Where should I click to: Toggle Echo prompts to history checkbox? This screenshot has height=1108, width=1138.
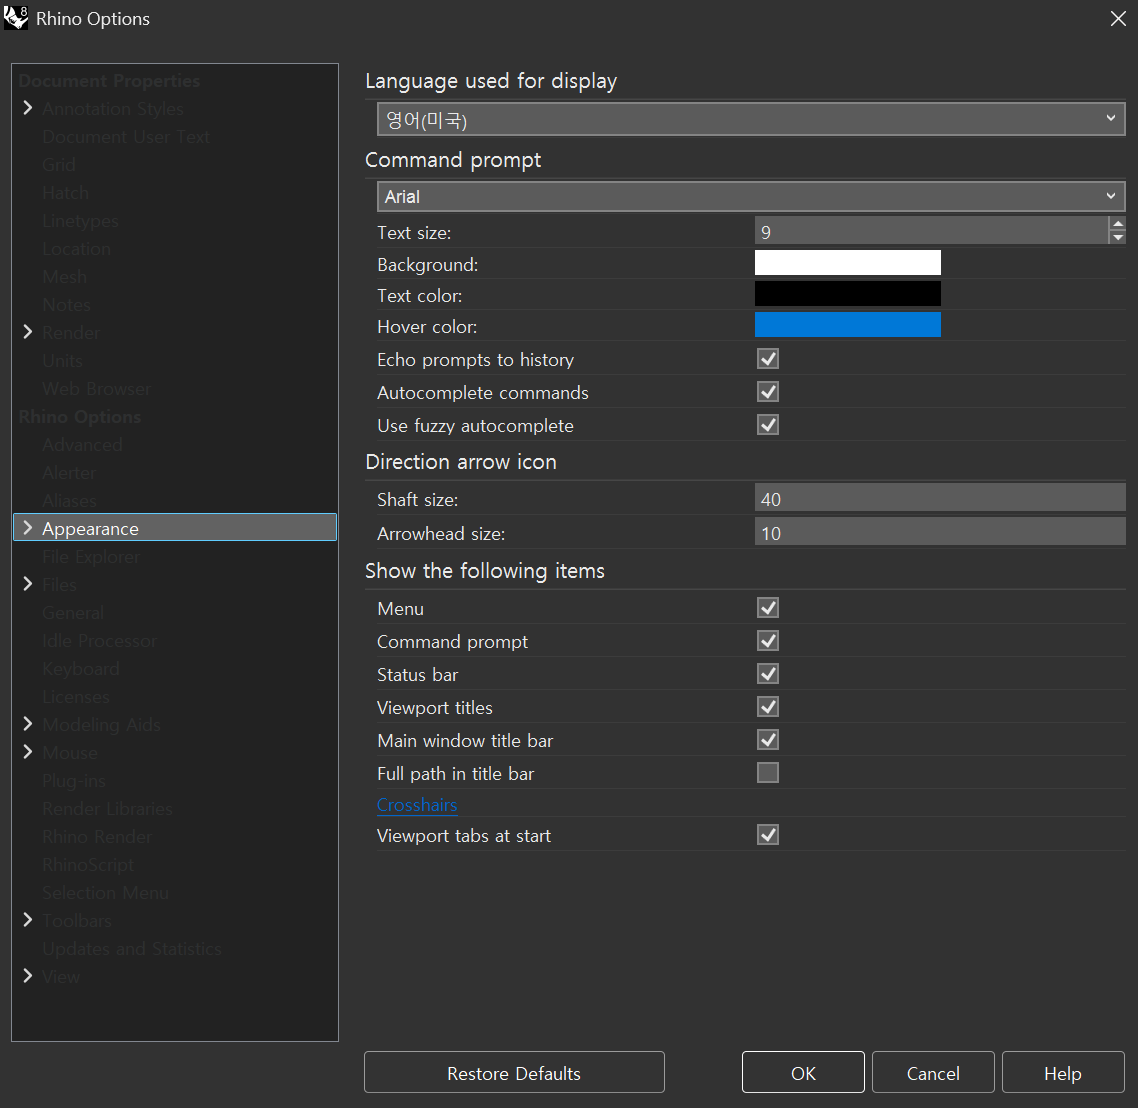coord(768,358)
